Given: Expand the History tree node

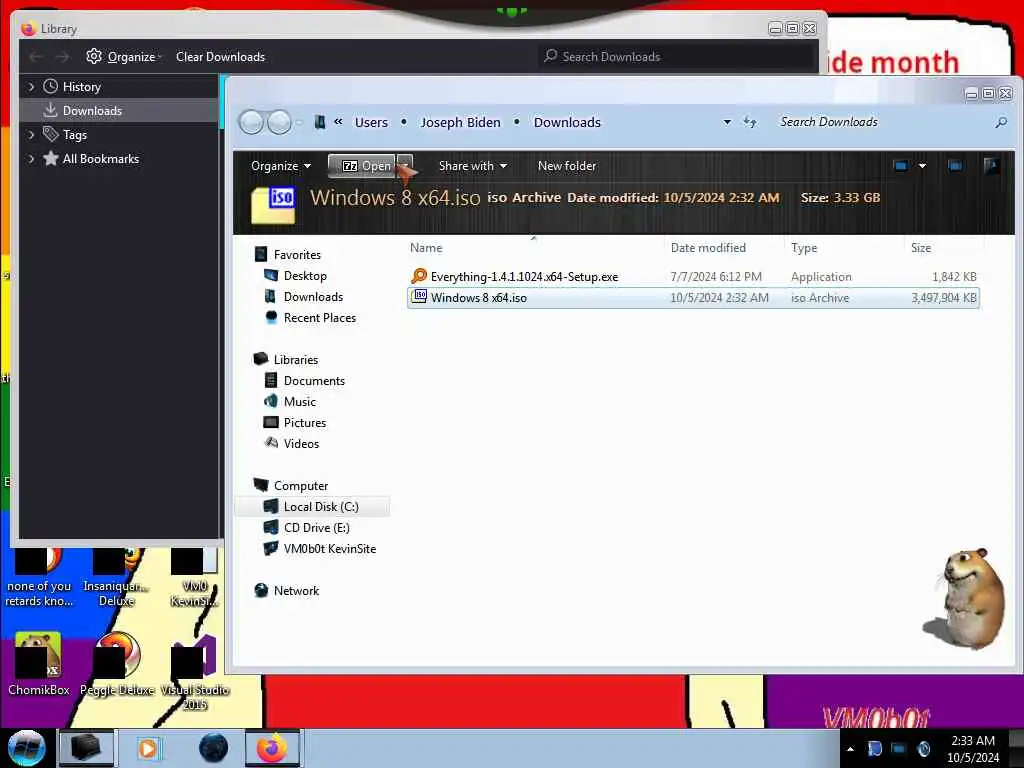Looking at the screenshot, I should pyautogui.click(x=31, y=87).
